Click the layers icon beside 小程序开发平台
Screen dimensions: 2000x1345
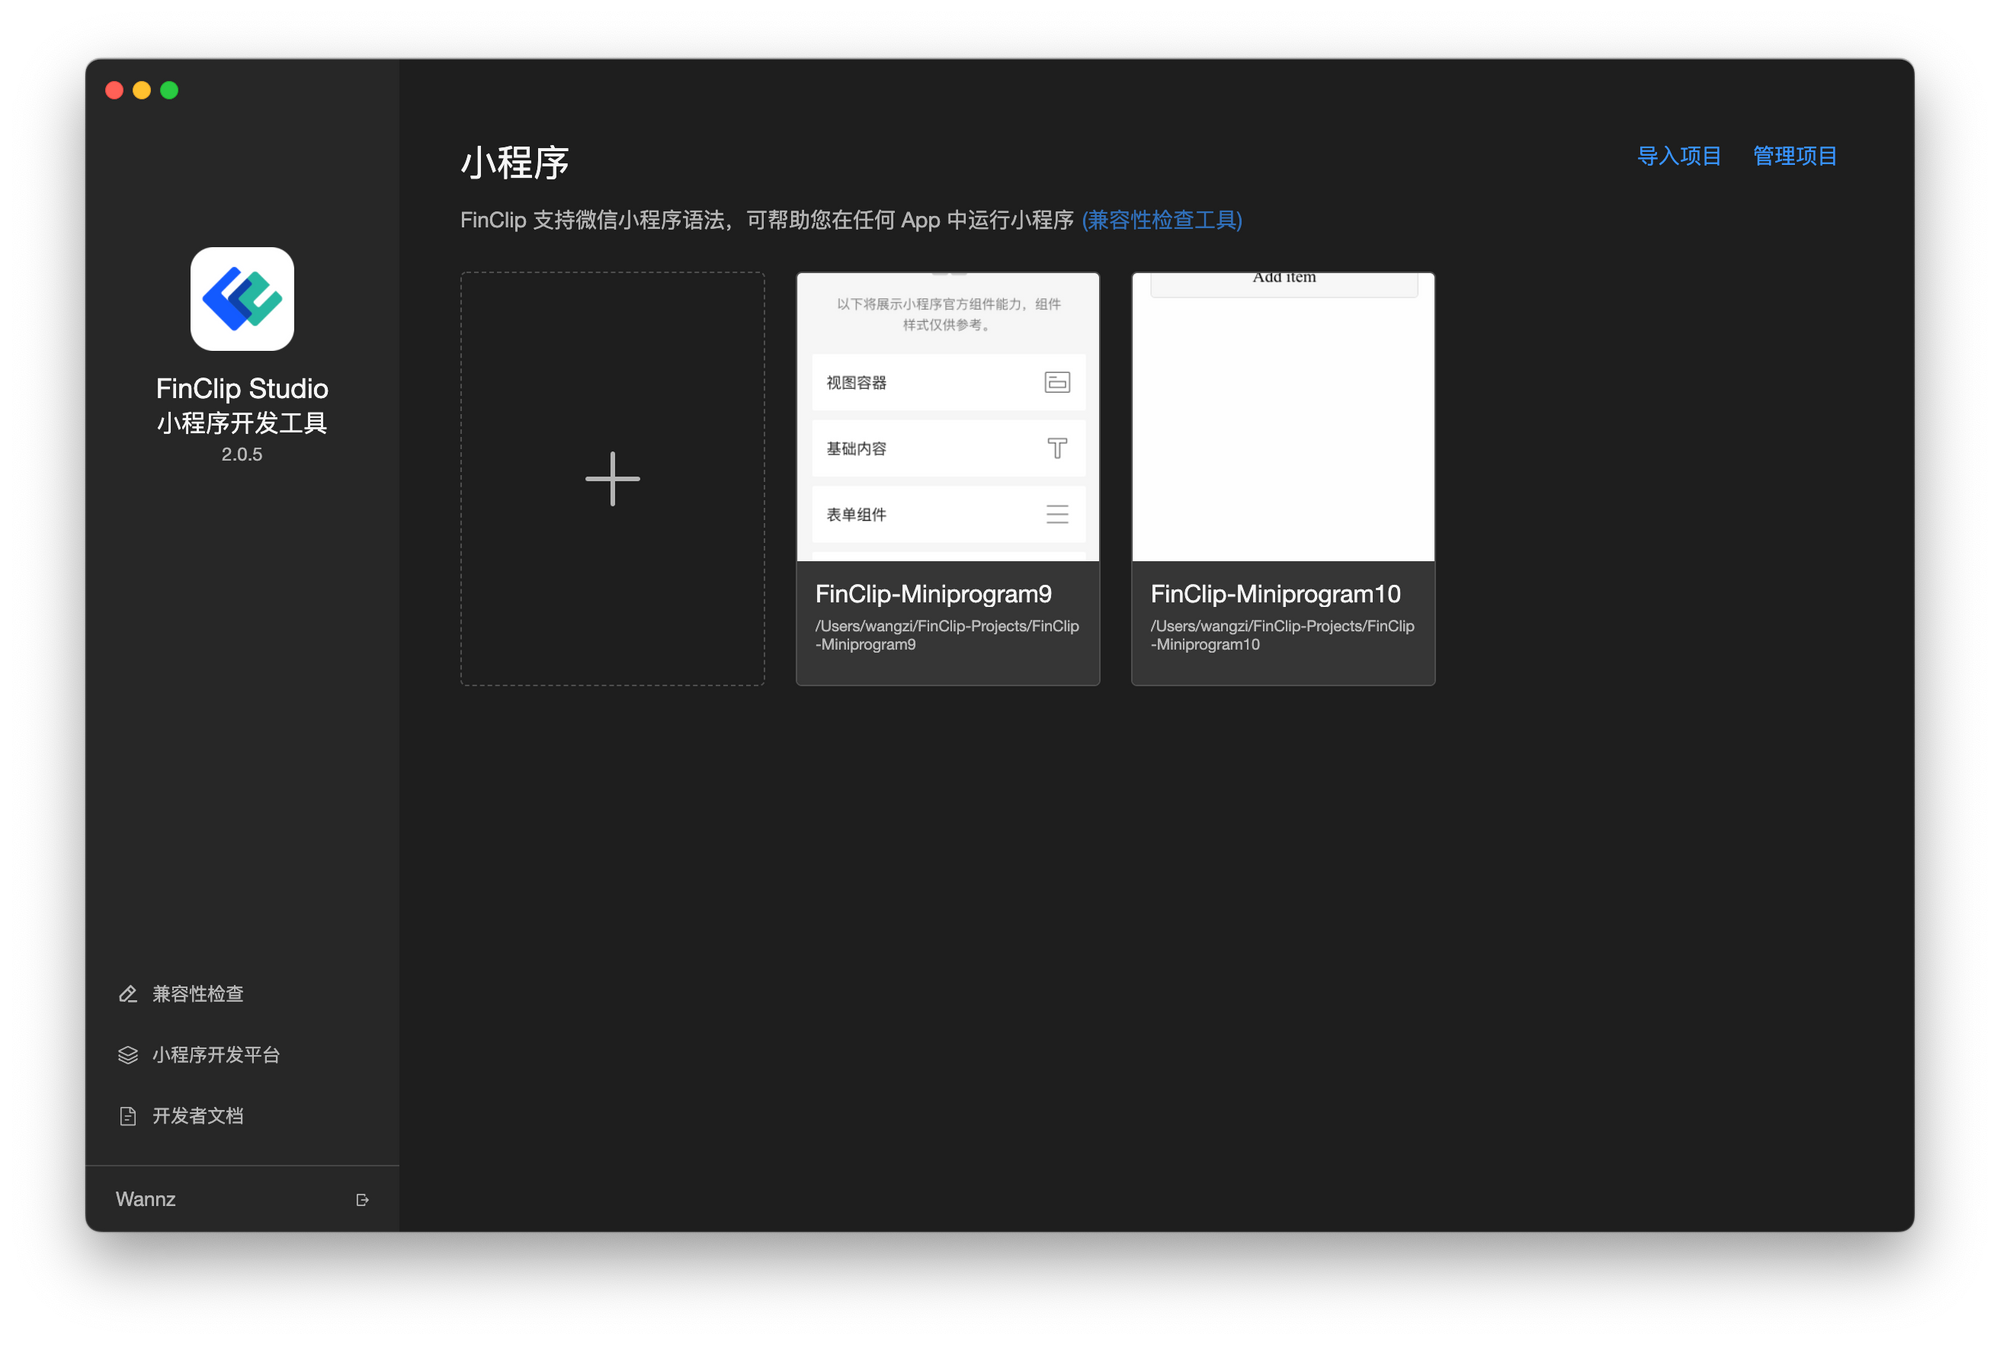click(128, 1055)
